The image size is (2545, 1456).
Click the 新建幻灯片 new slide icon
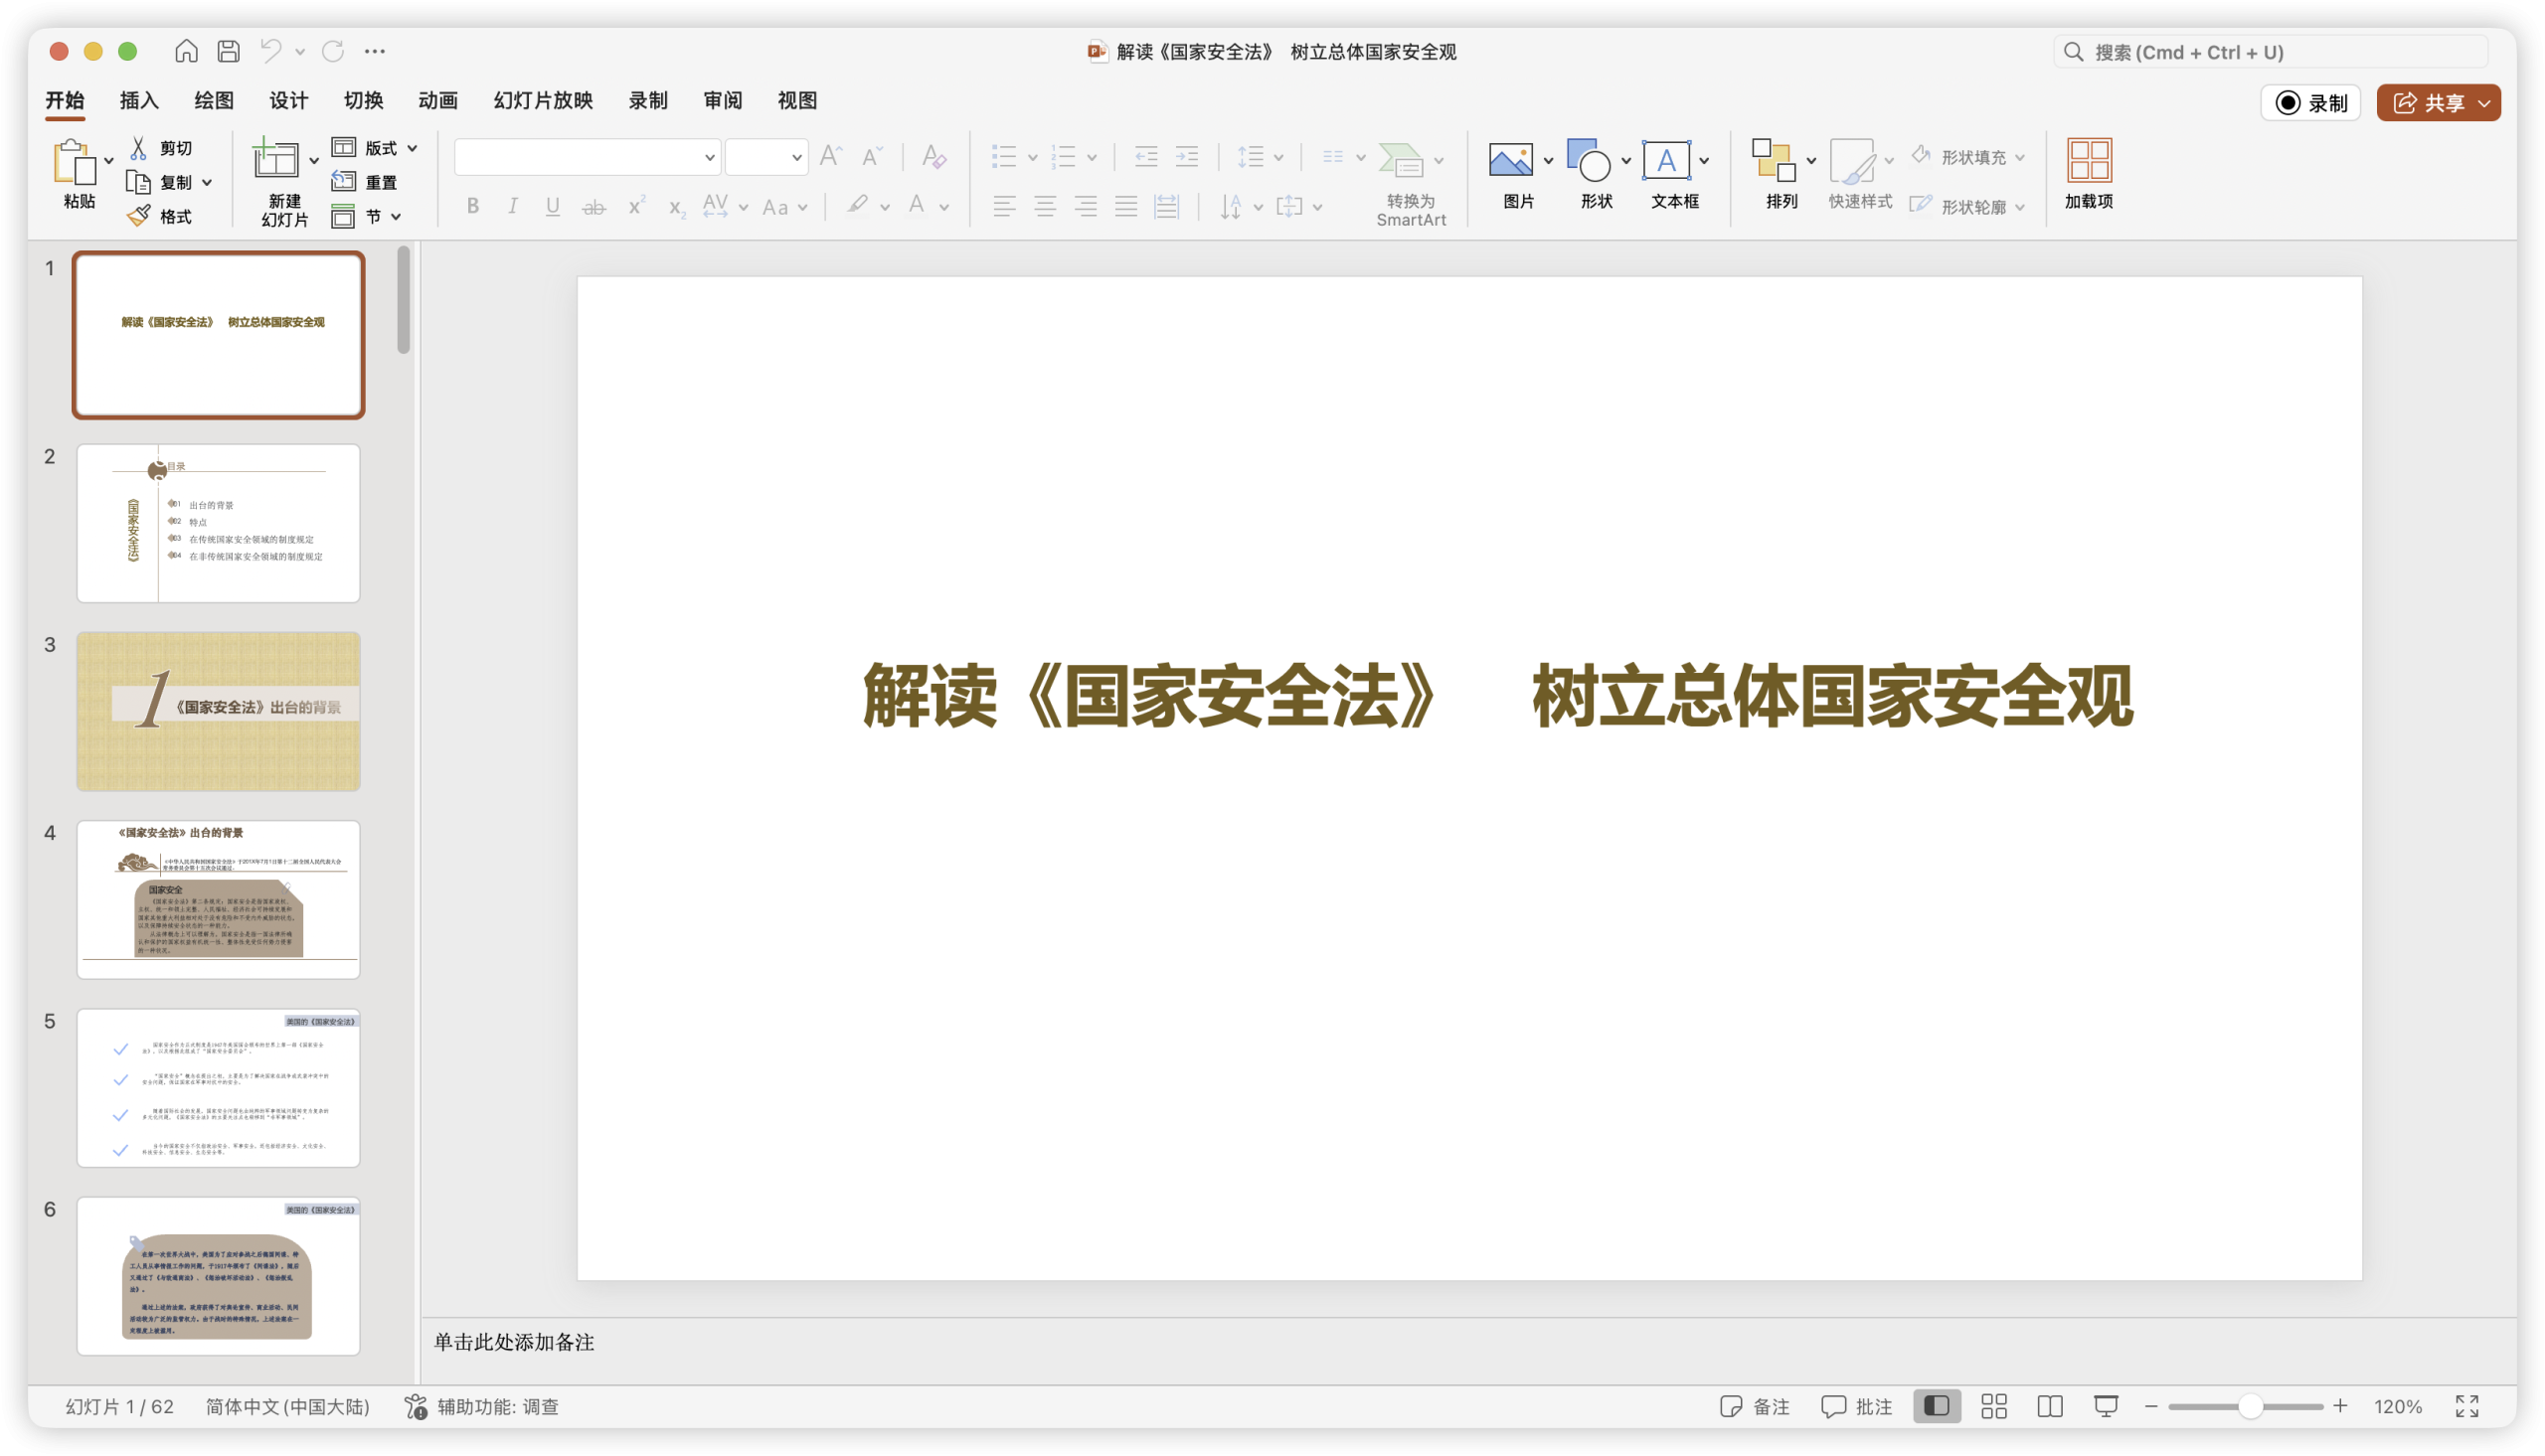pos(275,159)
